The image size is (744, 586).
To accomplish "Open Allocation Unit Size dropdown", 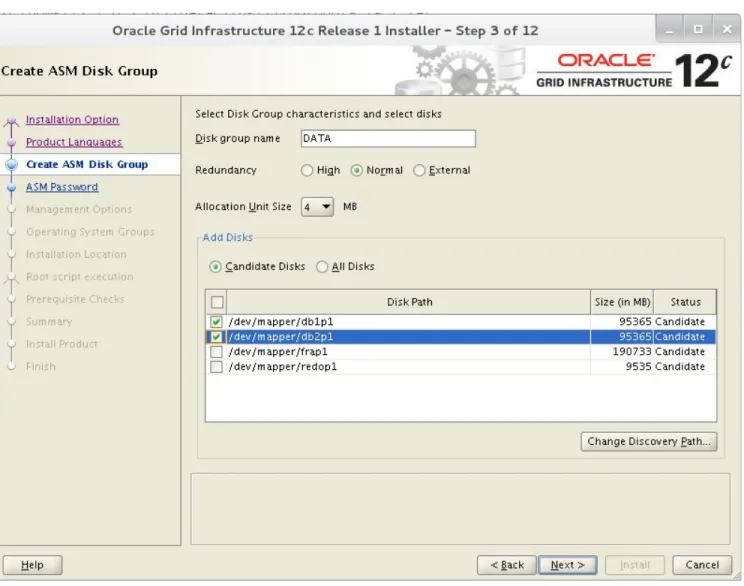I will [317, 207].
